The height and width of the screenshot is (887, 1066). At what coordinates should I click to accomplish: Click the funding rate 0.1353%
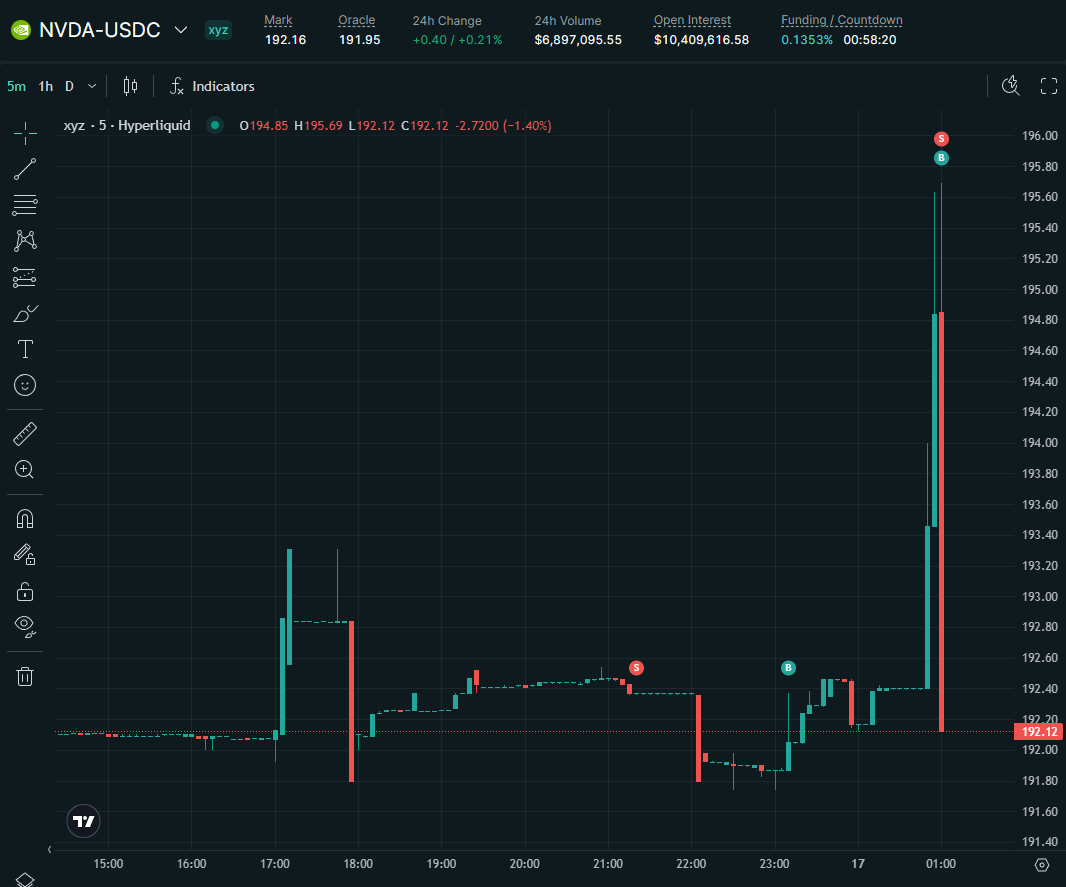coord(807,40)
